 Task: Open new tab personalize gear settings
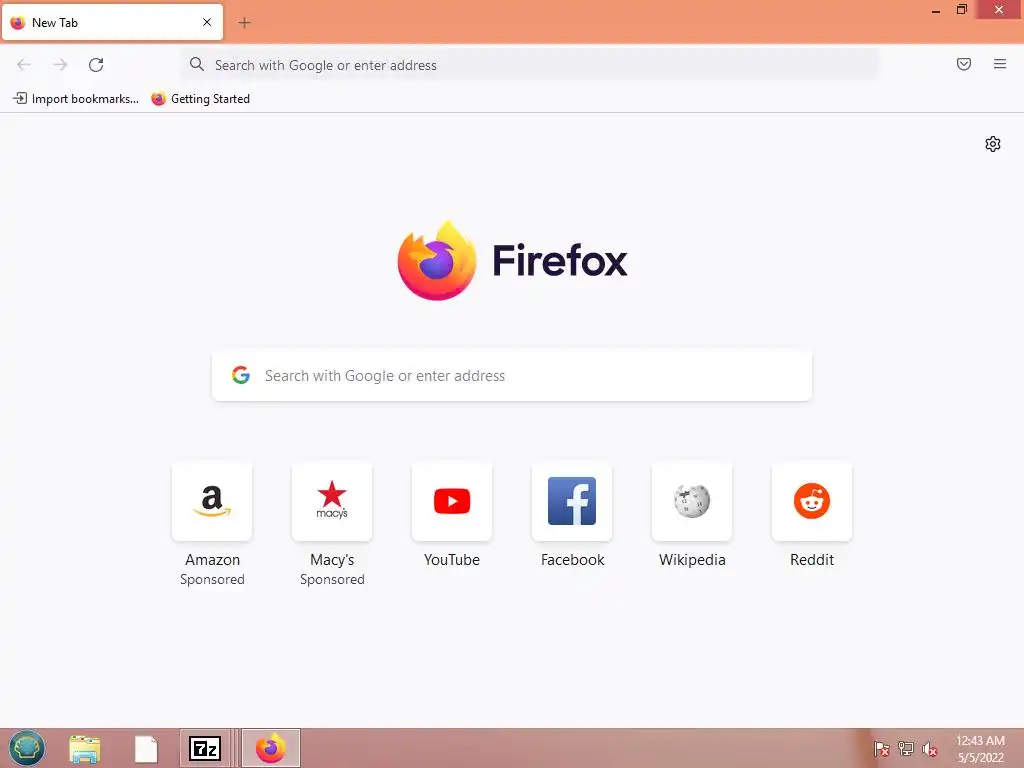(993, 144)
